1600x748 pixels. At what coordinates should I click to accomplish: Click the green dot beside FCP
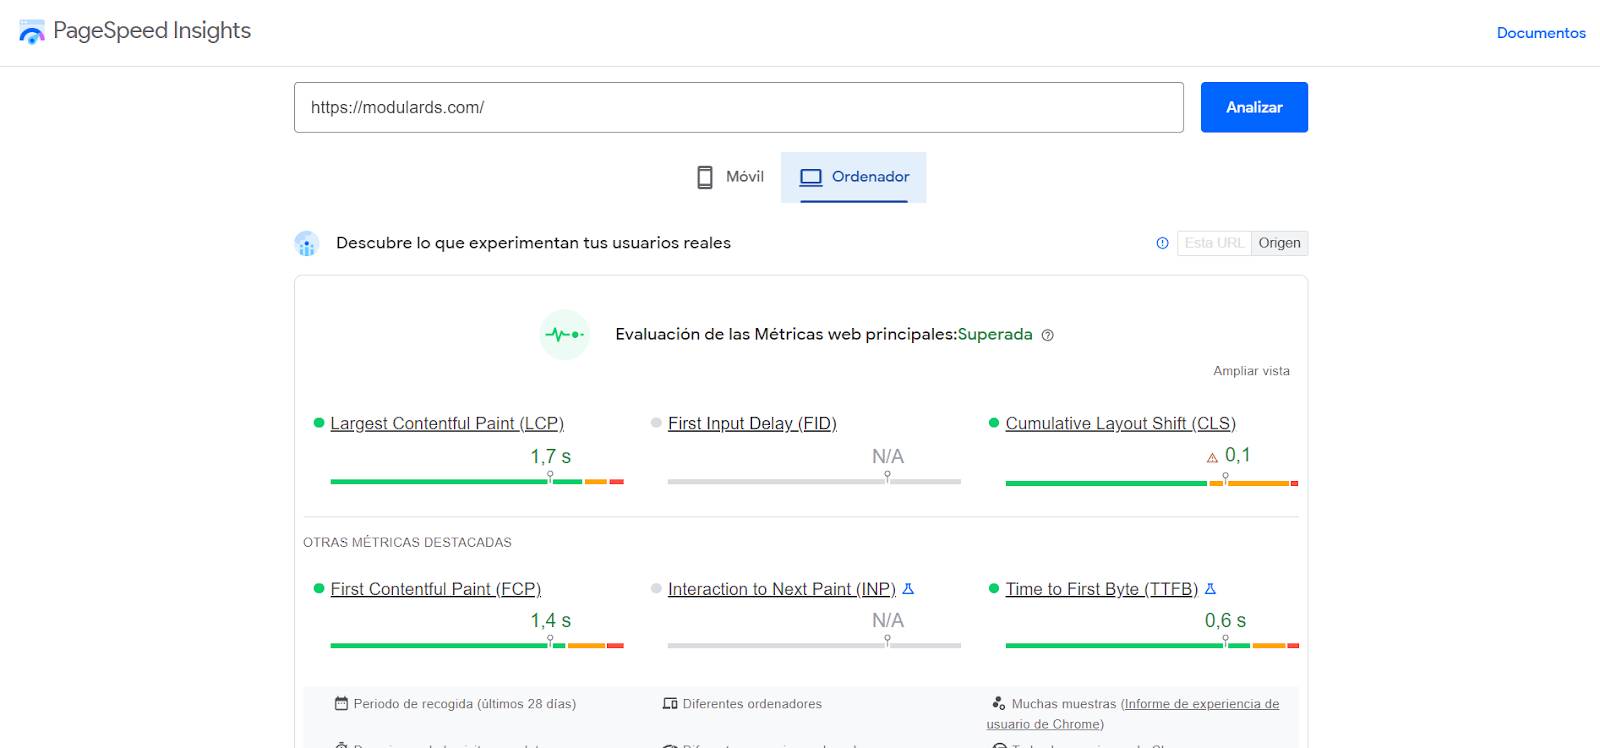coord(319,588)
